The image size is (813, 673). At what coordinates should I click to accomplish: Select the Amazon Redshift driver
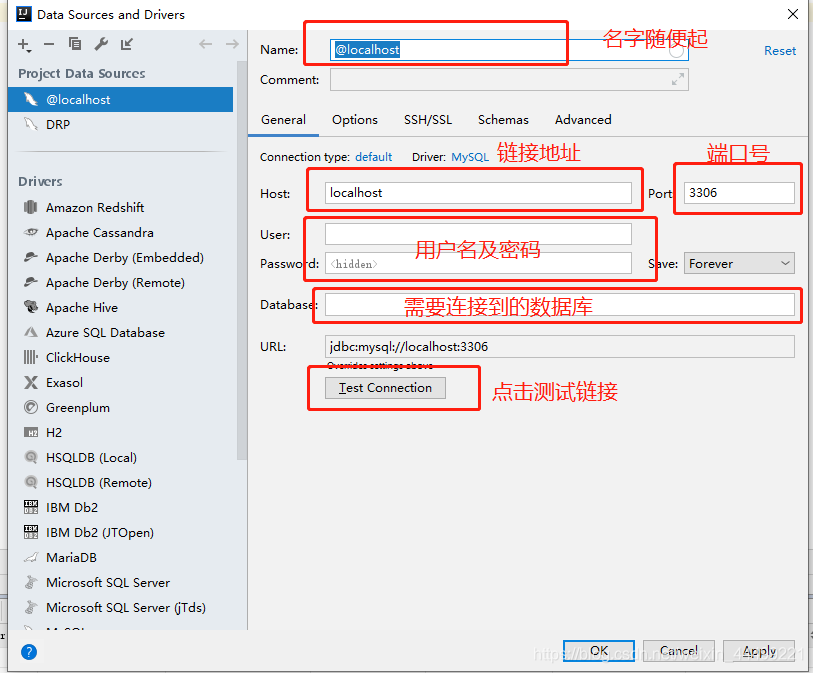[x=95, y=207]
